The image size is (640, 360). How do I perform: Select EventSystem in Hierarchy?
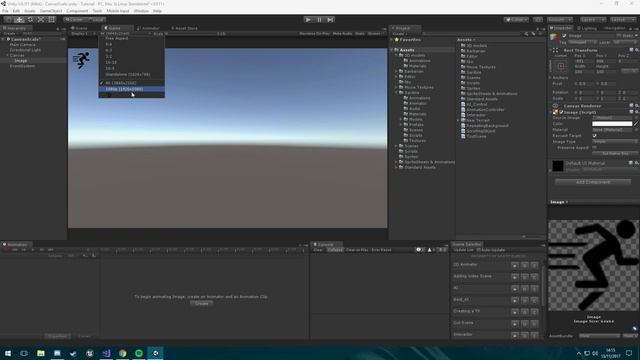(x=22, y=66)
